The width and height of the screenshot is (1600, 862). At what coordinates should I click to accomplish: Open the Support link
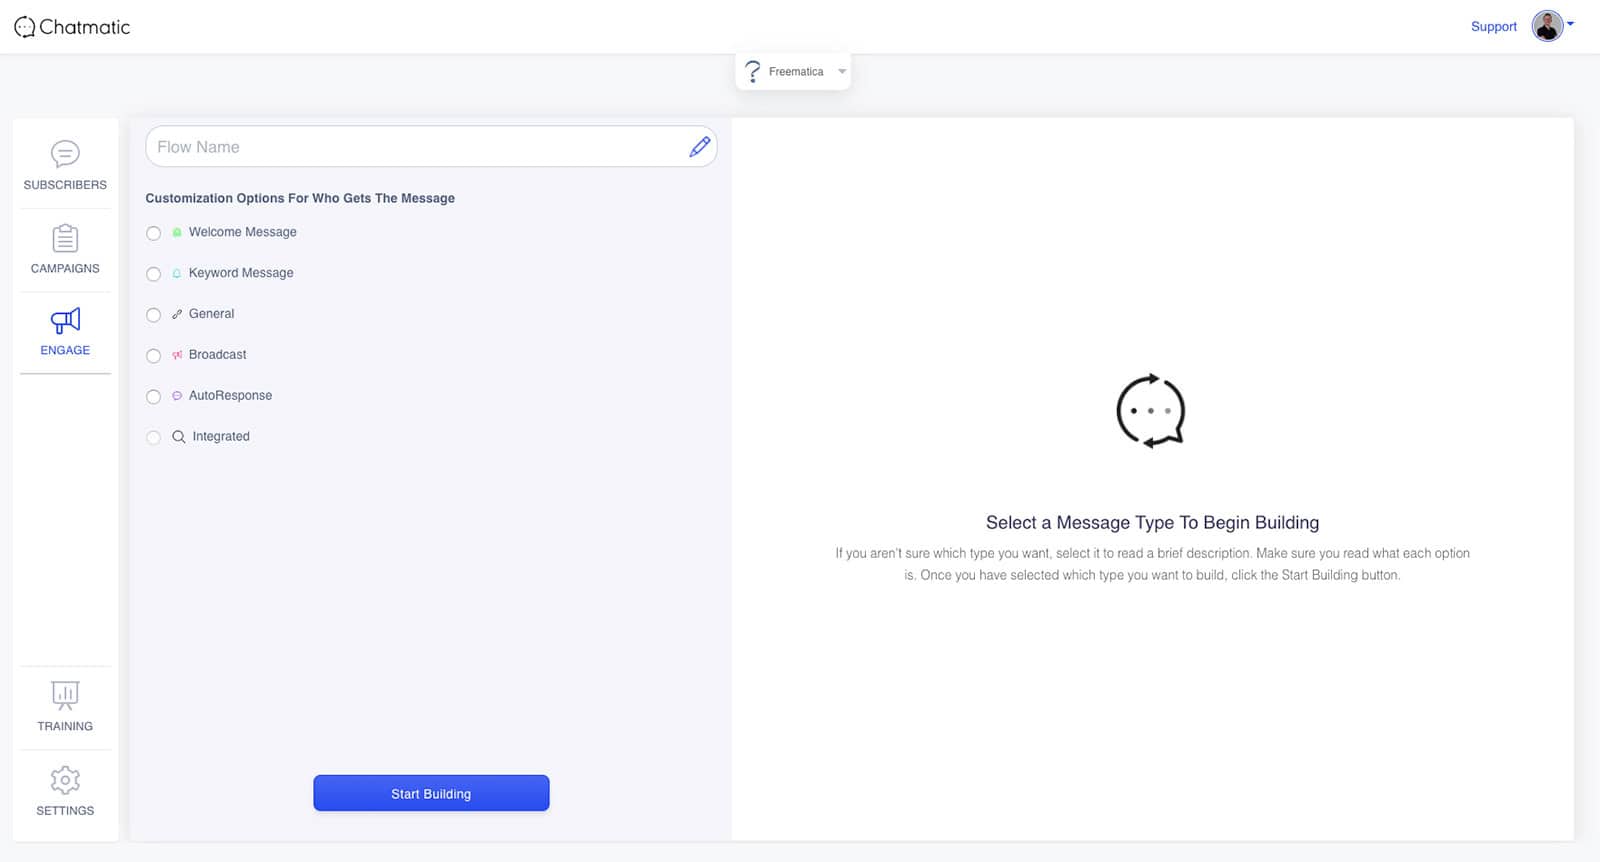[x=1493, y=27]
